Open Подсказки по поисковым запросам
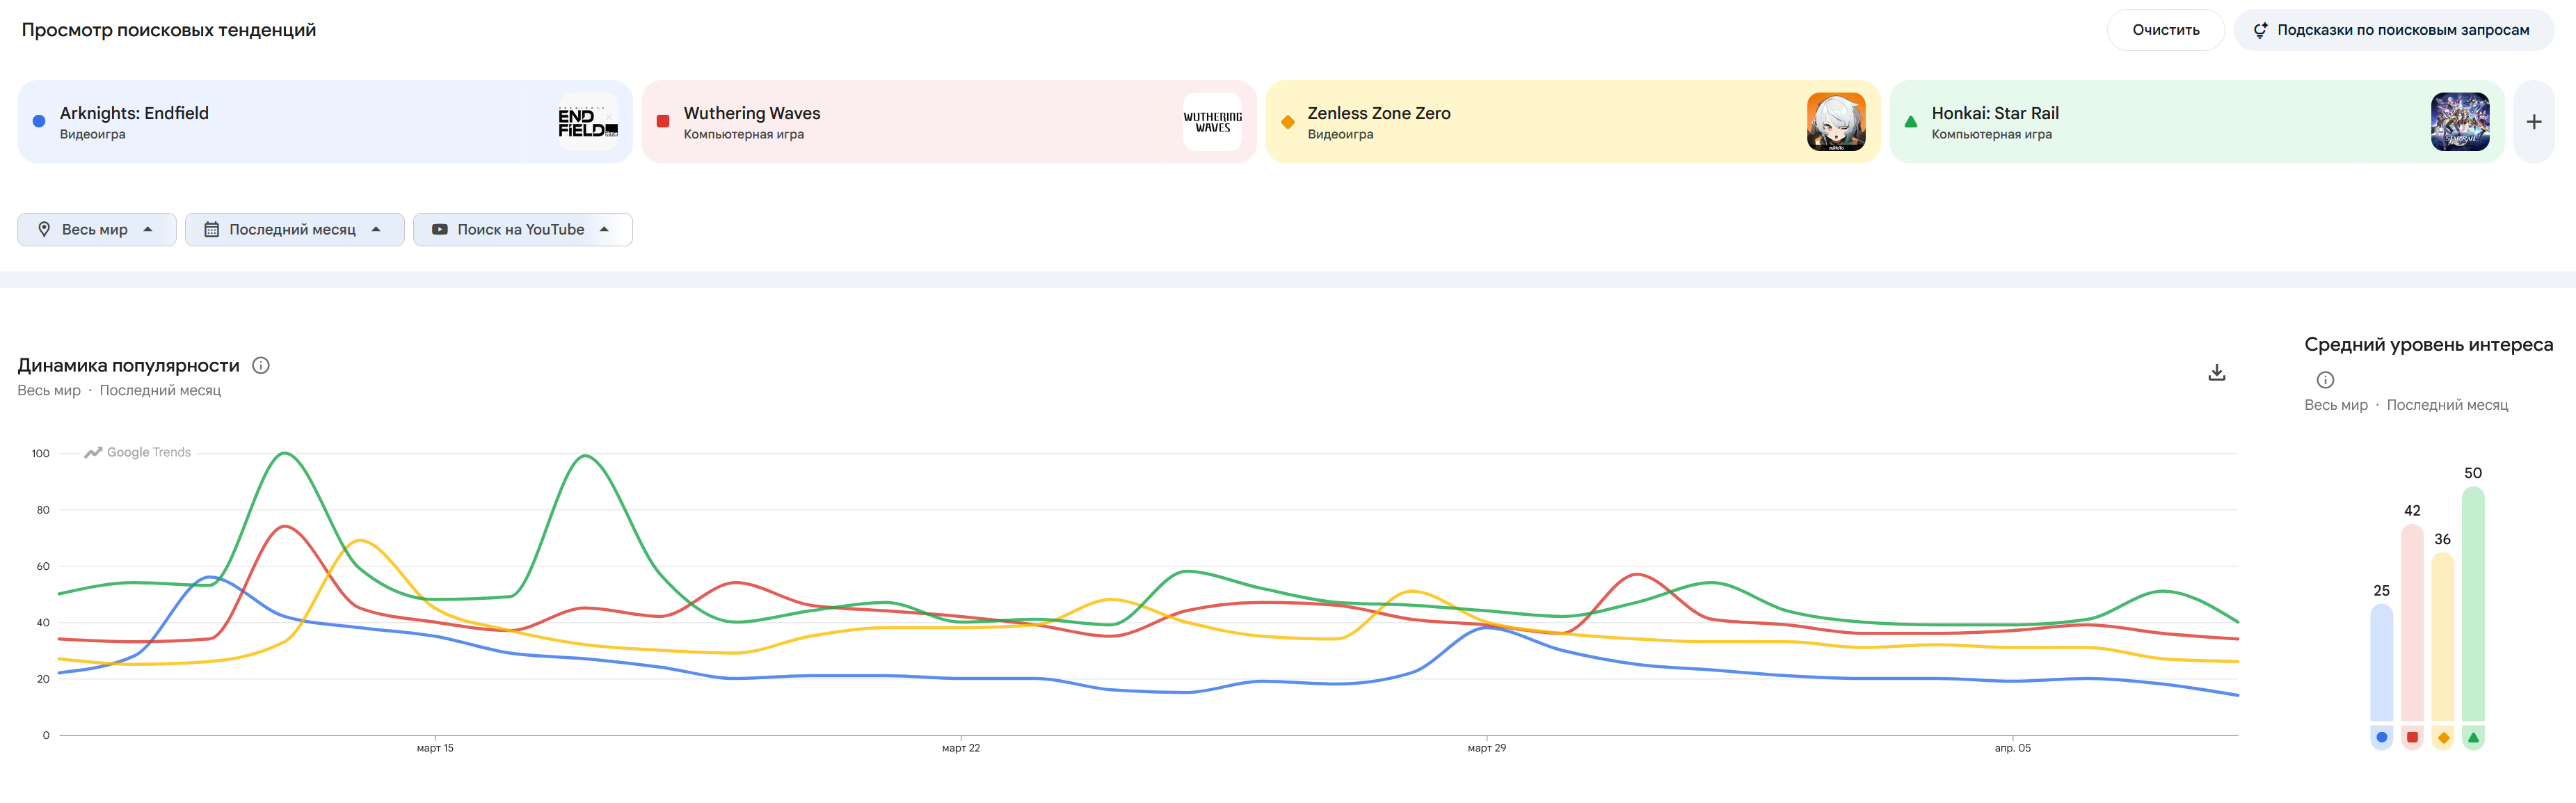The height and width of the screenshot is (803, 2576). [x=2394, y=30]
